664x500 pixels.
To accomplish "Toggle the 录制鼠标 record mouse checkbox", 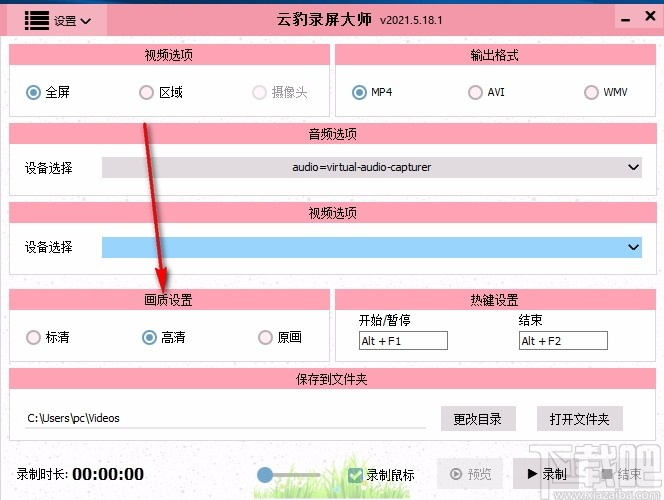I will [355, 475].
